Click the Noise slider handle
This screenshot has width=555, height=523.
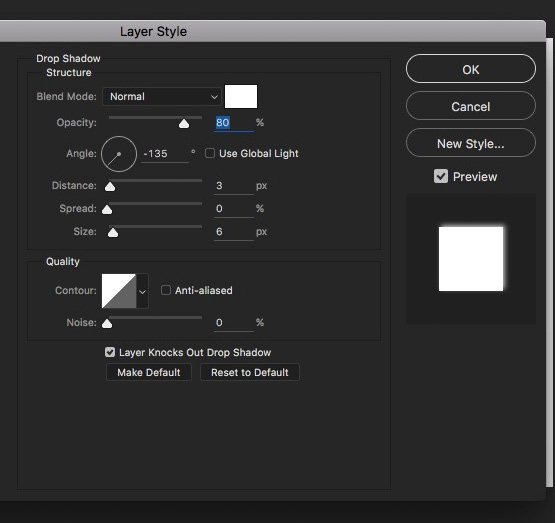coord(107,323)
